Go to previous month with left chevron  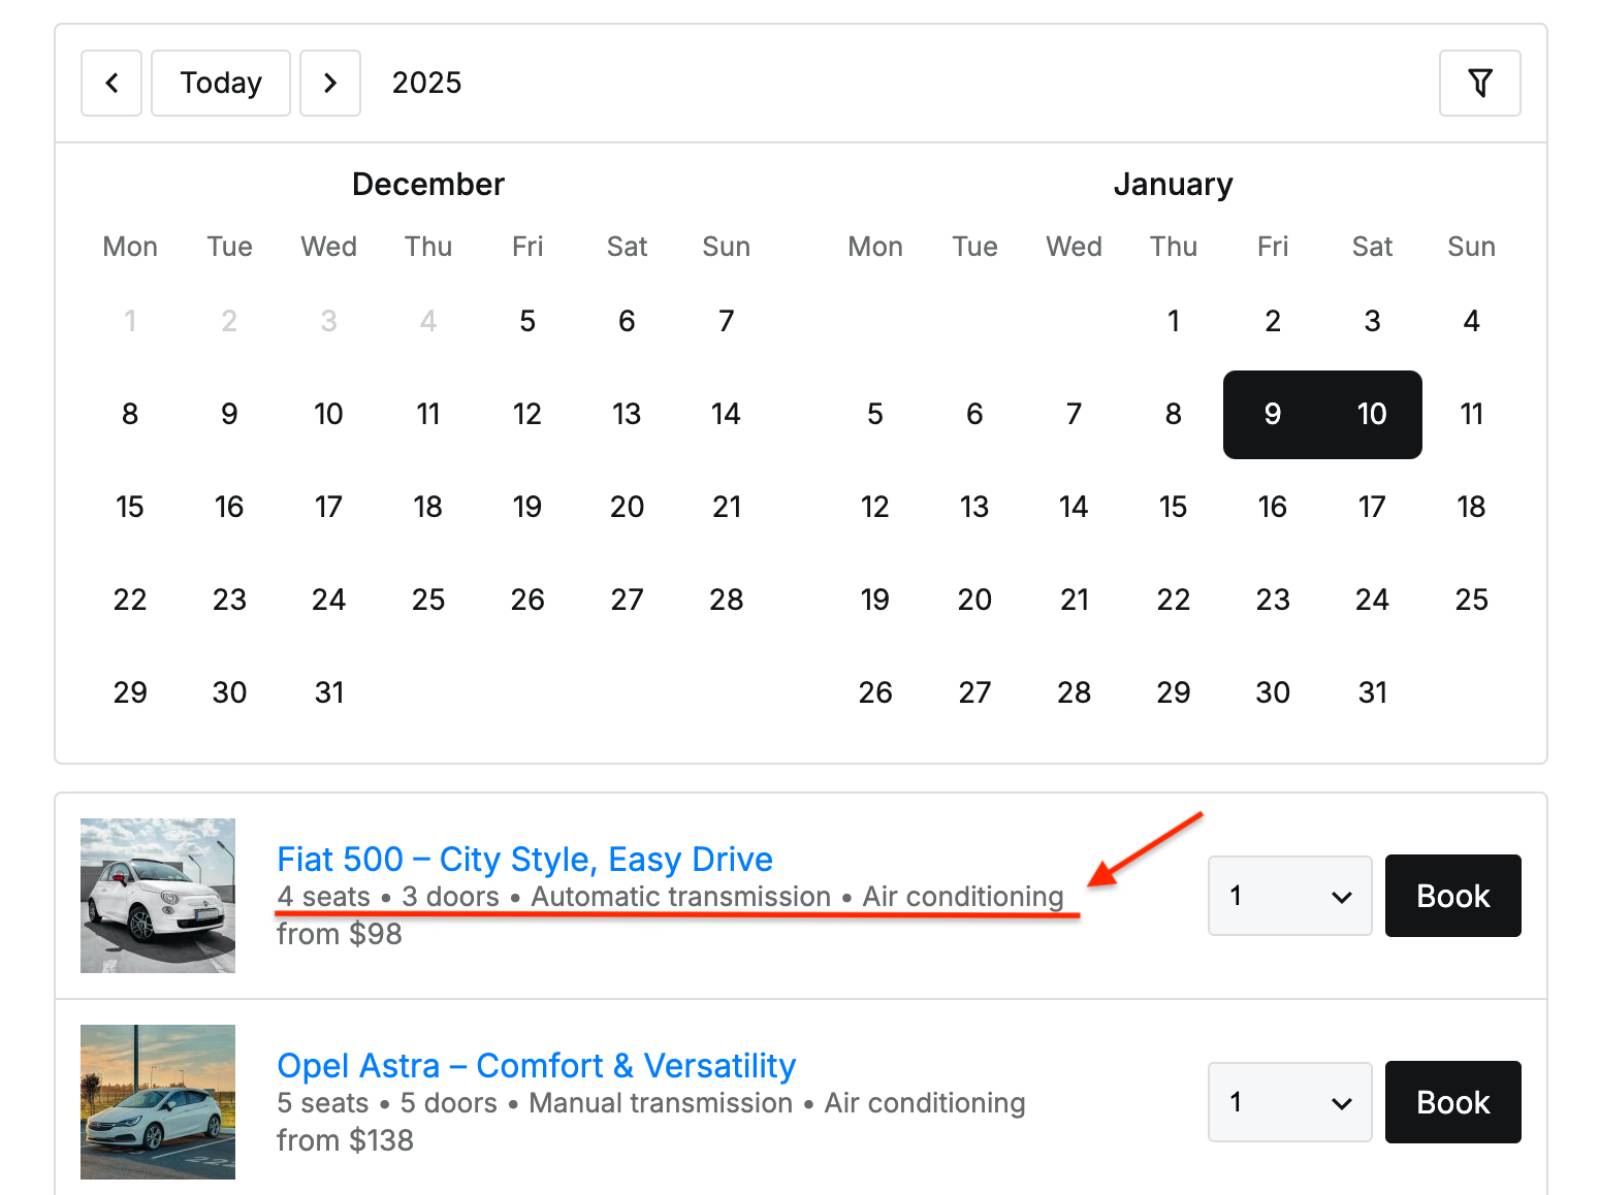(x=111, y=83)
